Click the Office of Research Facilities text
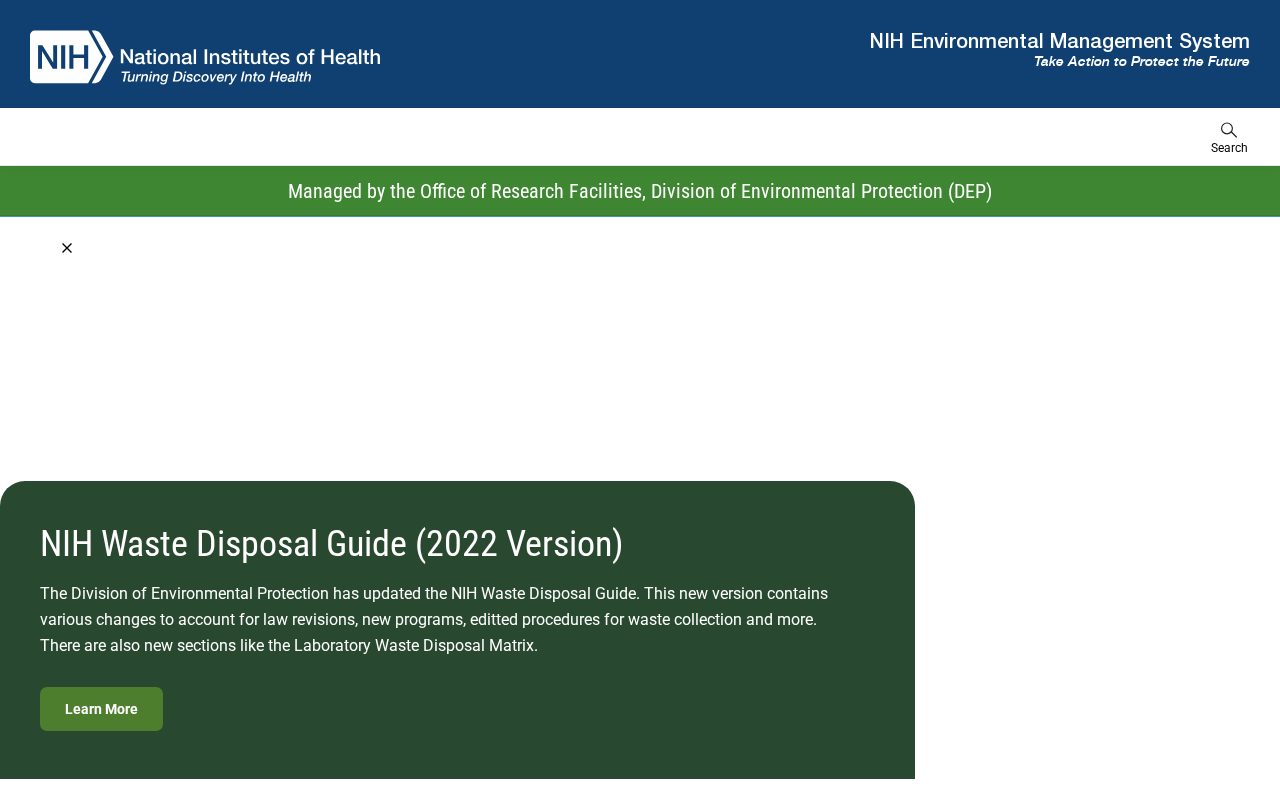The image size is (1280, 800). click(531, 191)
